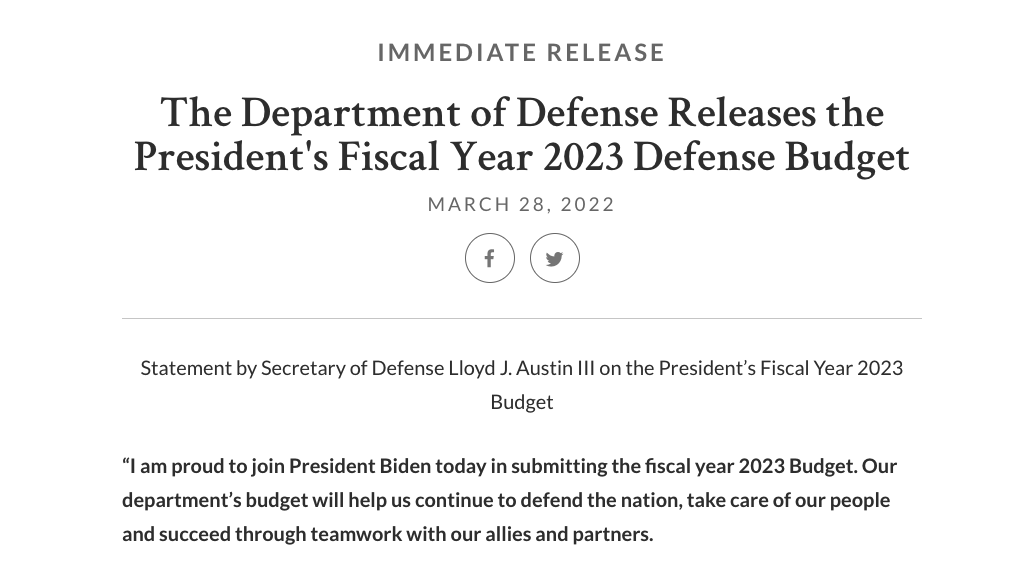Screen dimensions: 1018x575
Task: Click 'Fiscal Year 2023 Defense Budget' in headline
Action: click(623, 157)
